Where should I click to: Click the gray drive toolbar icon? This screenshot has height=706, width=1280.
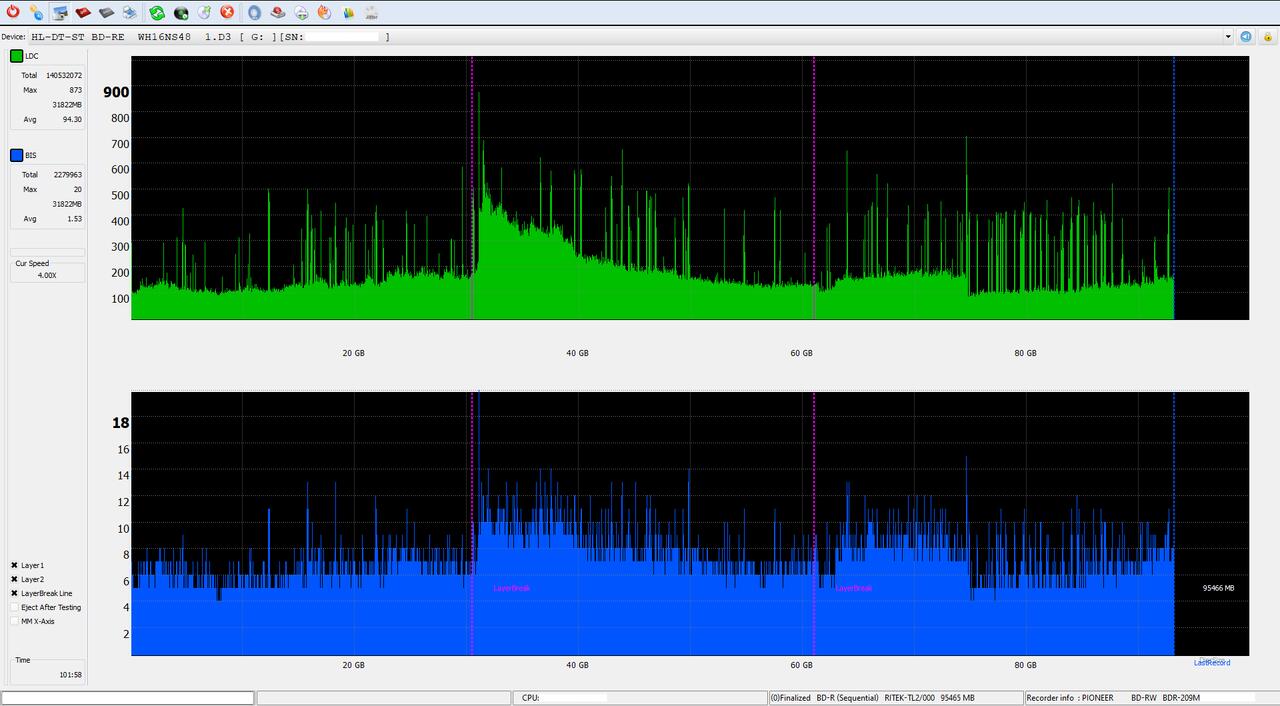(x=106, y=12)
